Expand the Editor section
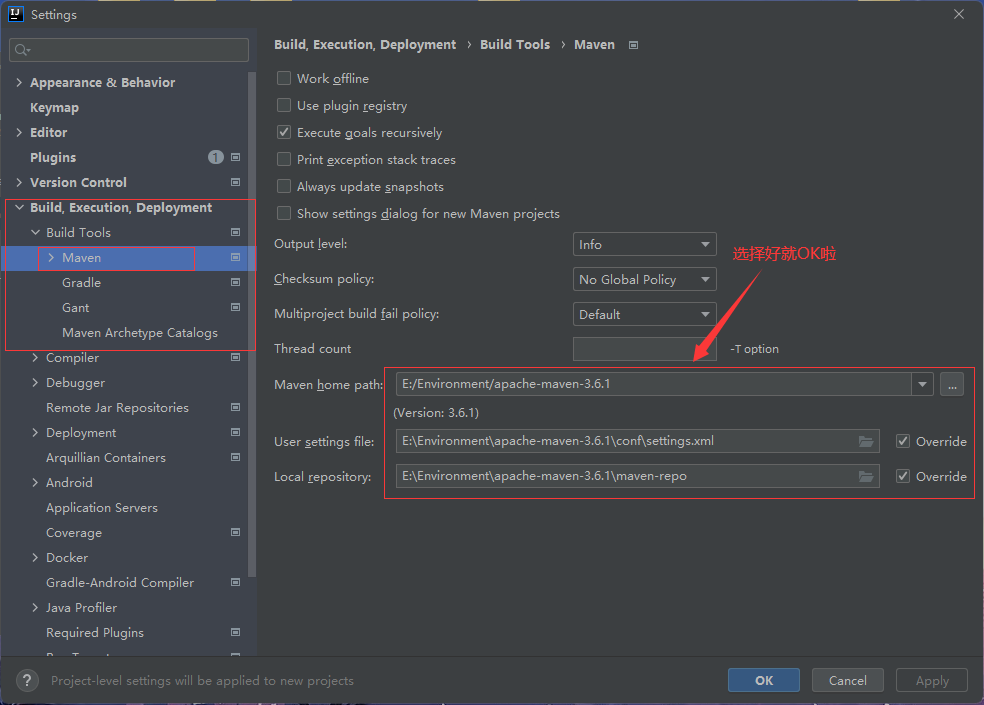The width and height of the screenshot is (984, 705). pyautogui.click(x=19, y=132)
